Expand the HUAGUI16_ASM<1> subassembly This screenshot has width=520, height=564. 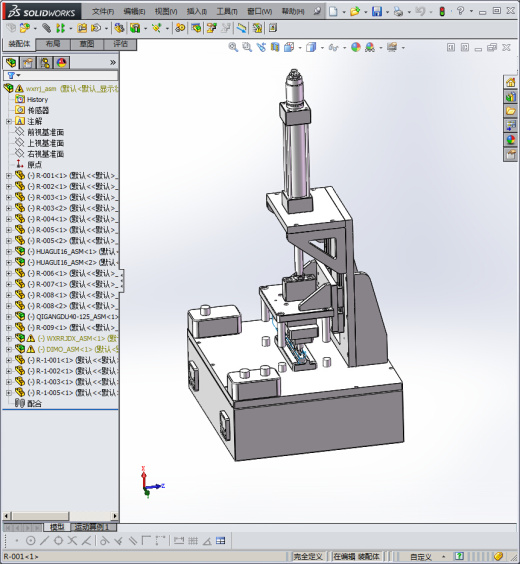point(9,251)
